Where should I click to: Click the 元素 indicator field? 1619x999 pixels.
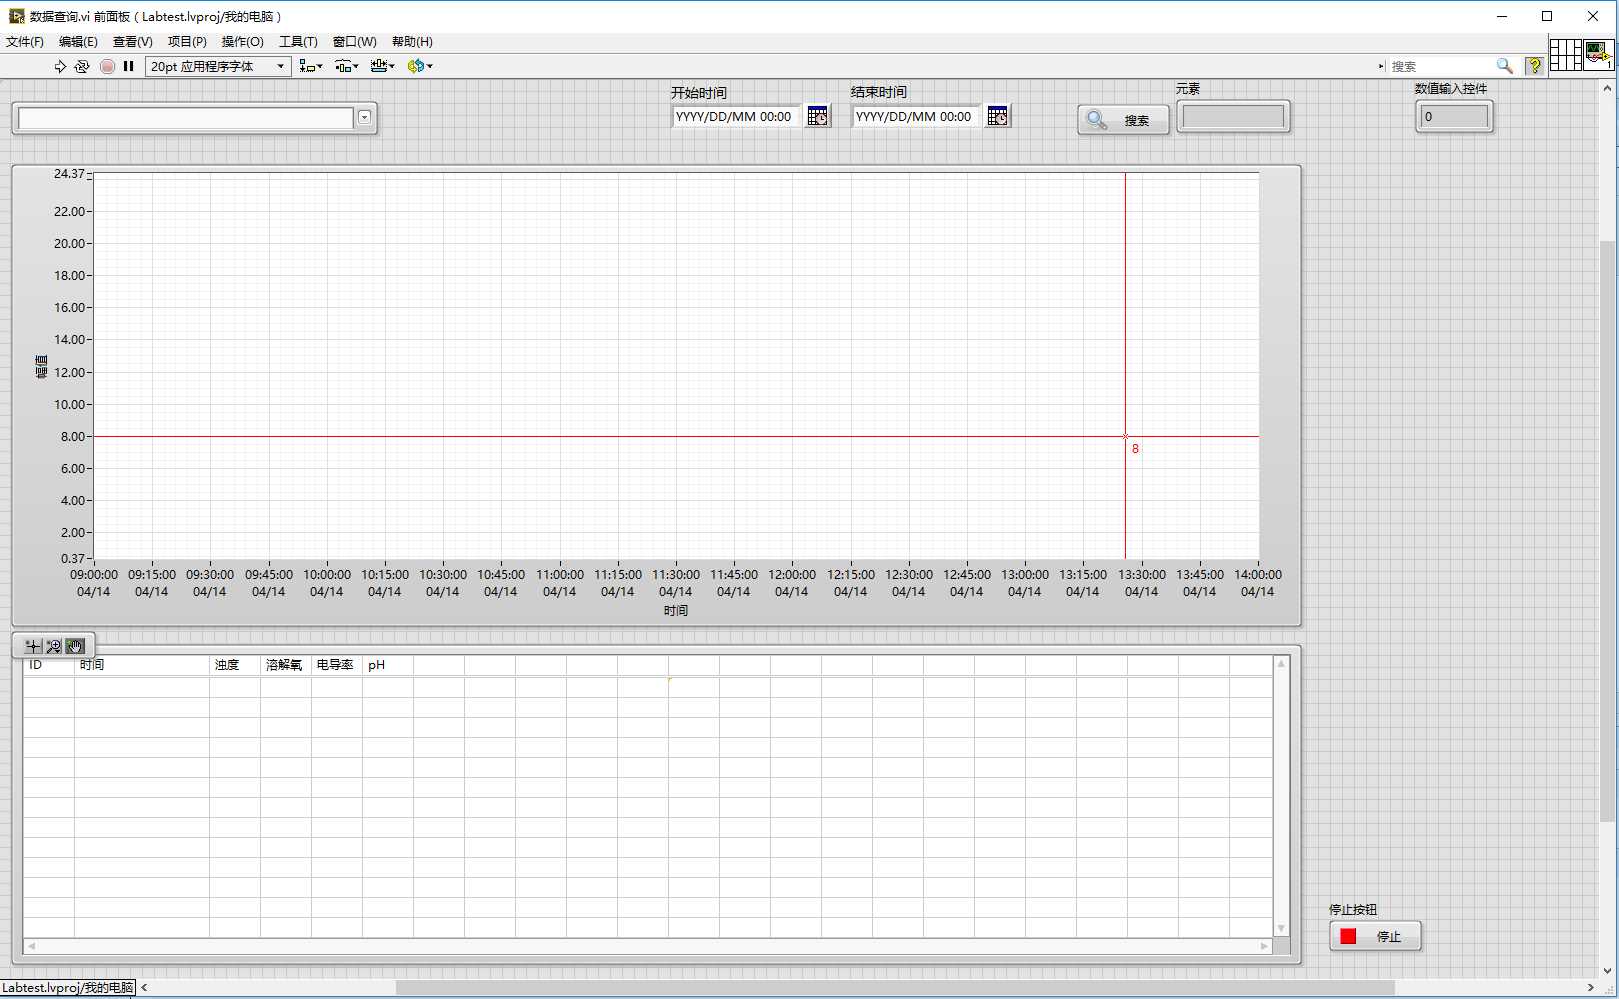point(1233,117)
